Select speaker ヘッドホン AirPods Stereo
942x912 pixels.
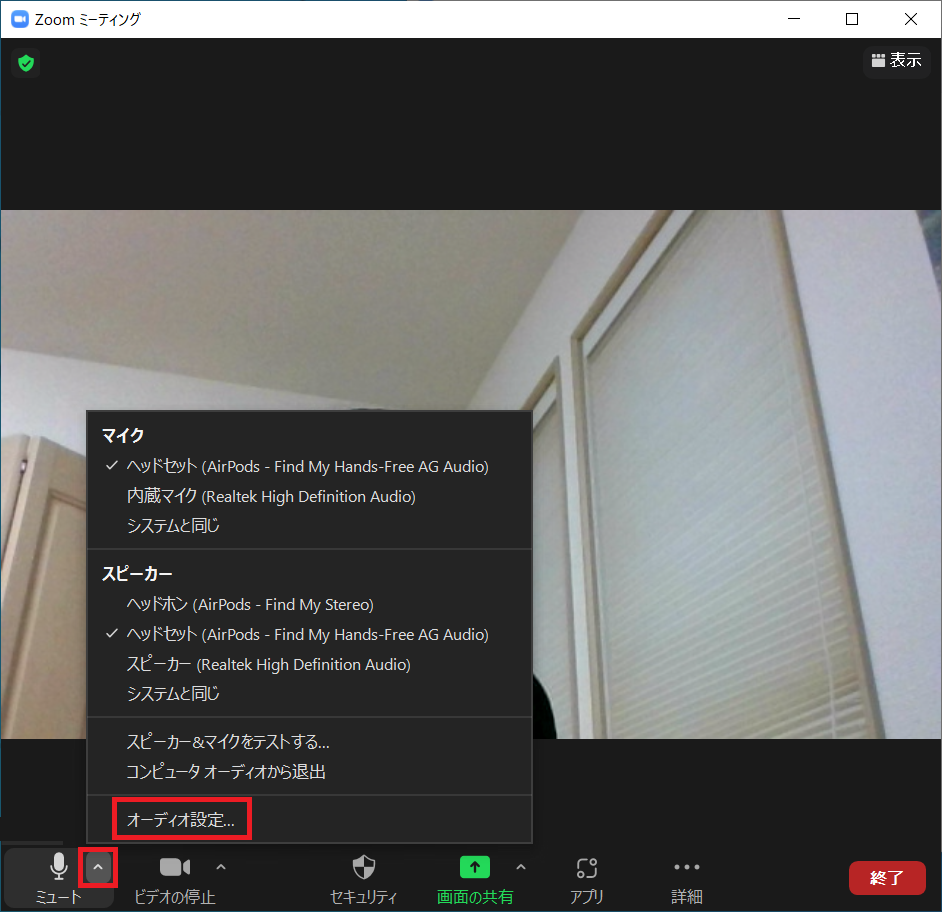(309, 604)
